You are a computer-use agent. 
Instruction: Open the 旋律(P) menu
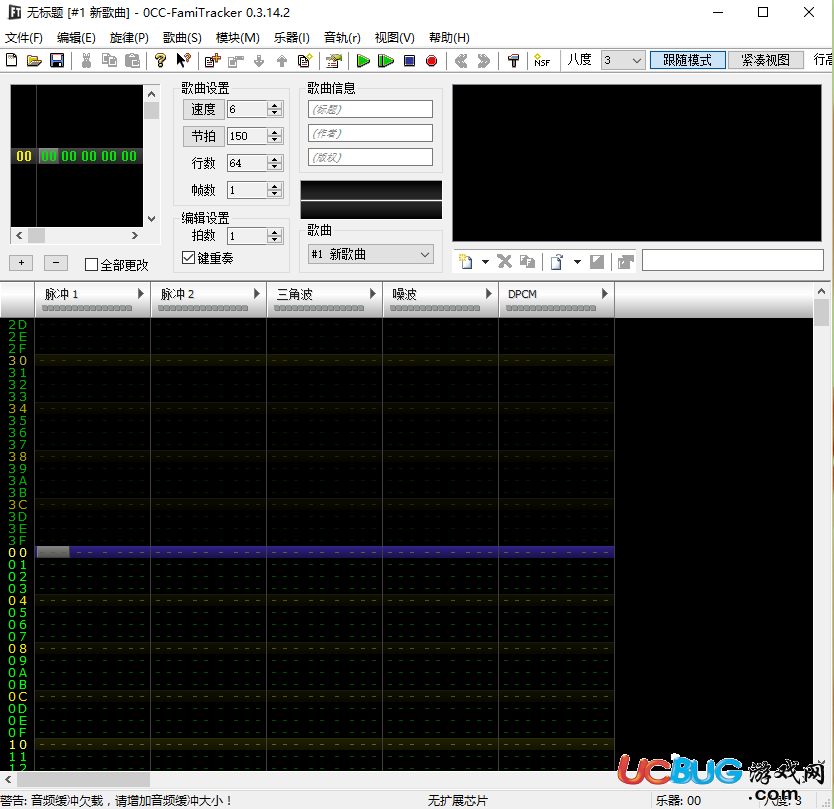[x=129, y=38]
